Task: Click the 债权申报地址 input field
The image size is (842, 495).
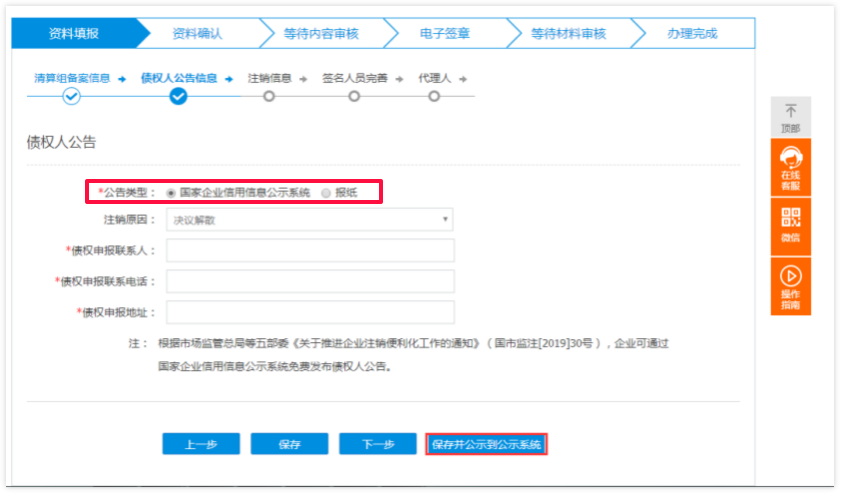Action: 310,312
